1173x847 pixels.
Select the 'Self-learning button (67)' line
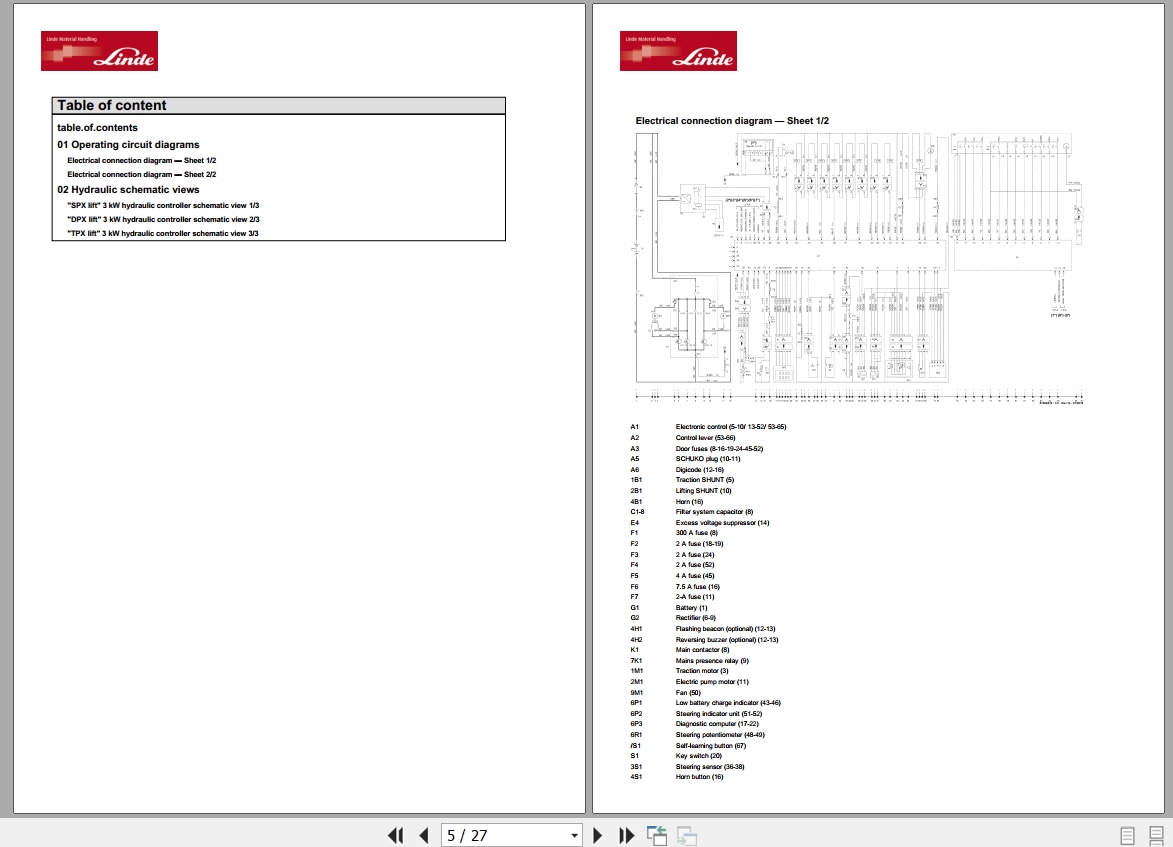tap(711, 745)
